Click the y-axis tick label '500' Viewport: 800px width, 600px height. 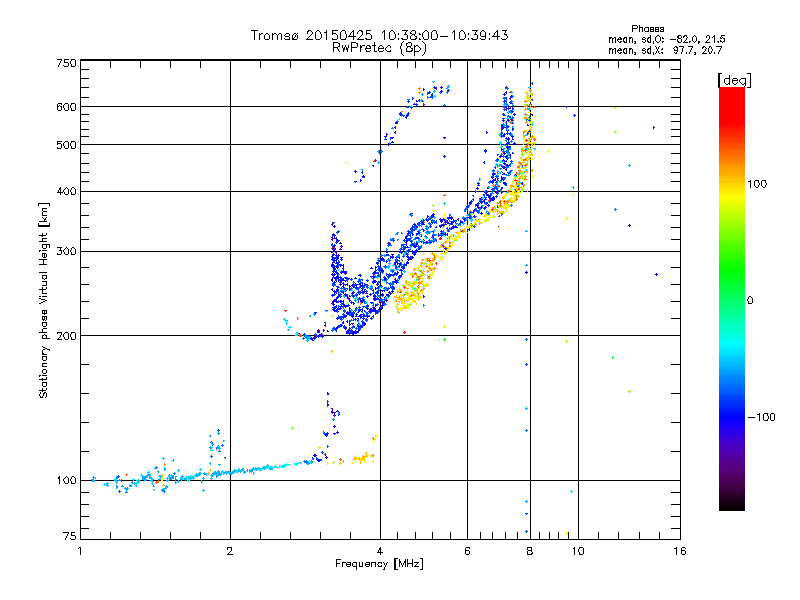point(67,145)
